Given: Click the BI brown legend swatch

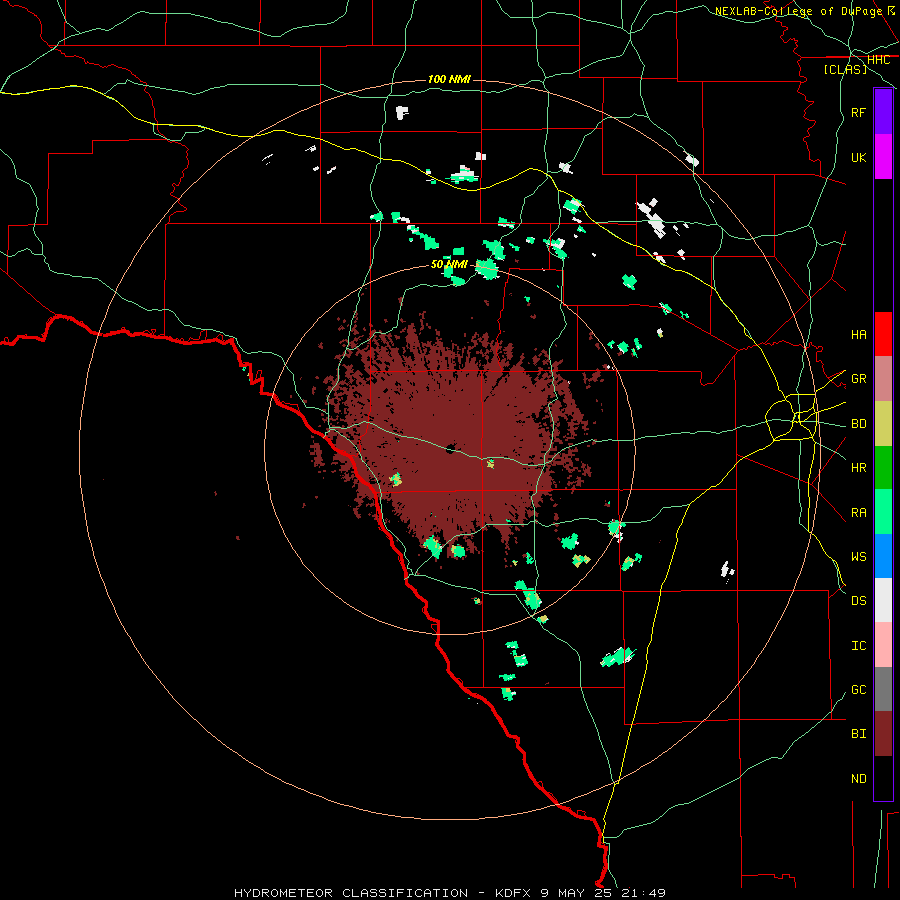Looking at the screenshot, I should 883,734.
